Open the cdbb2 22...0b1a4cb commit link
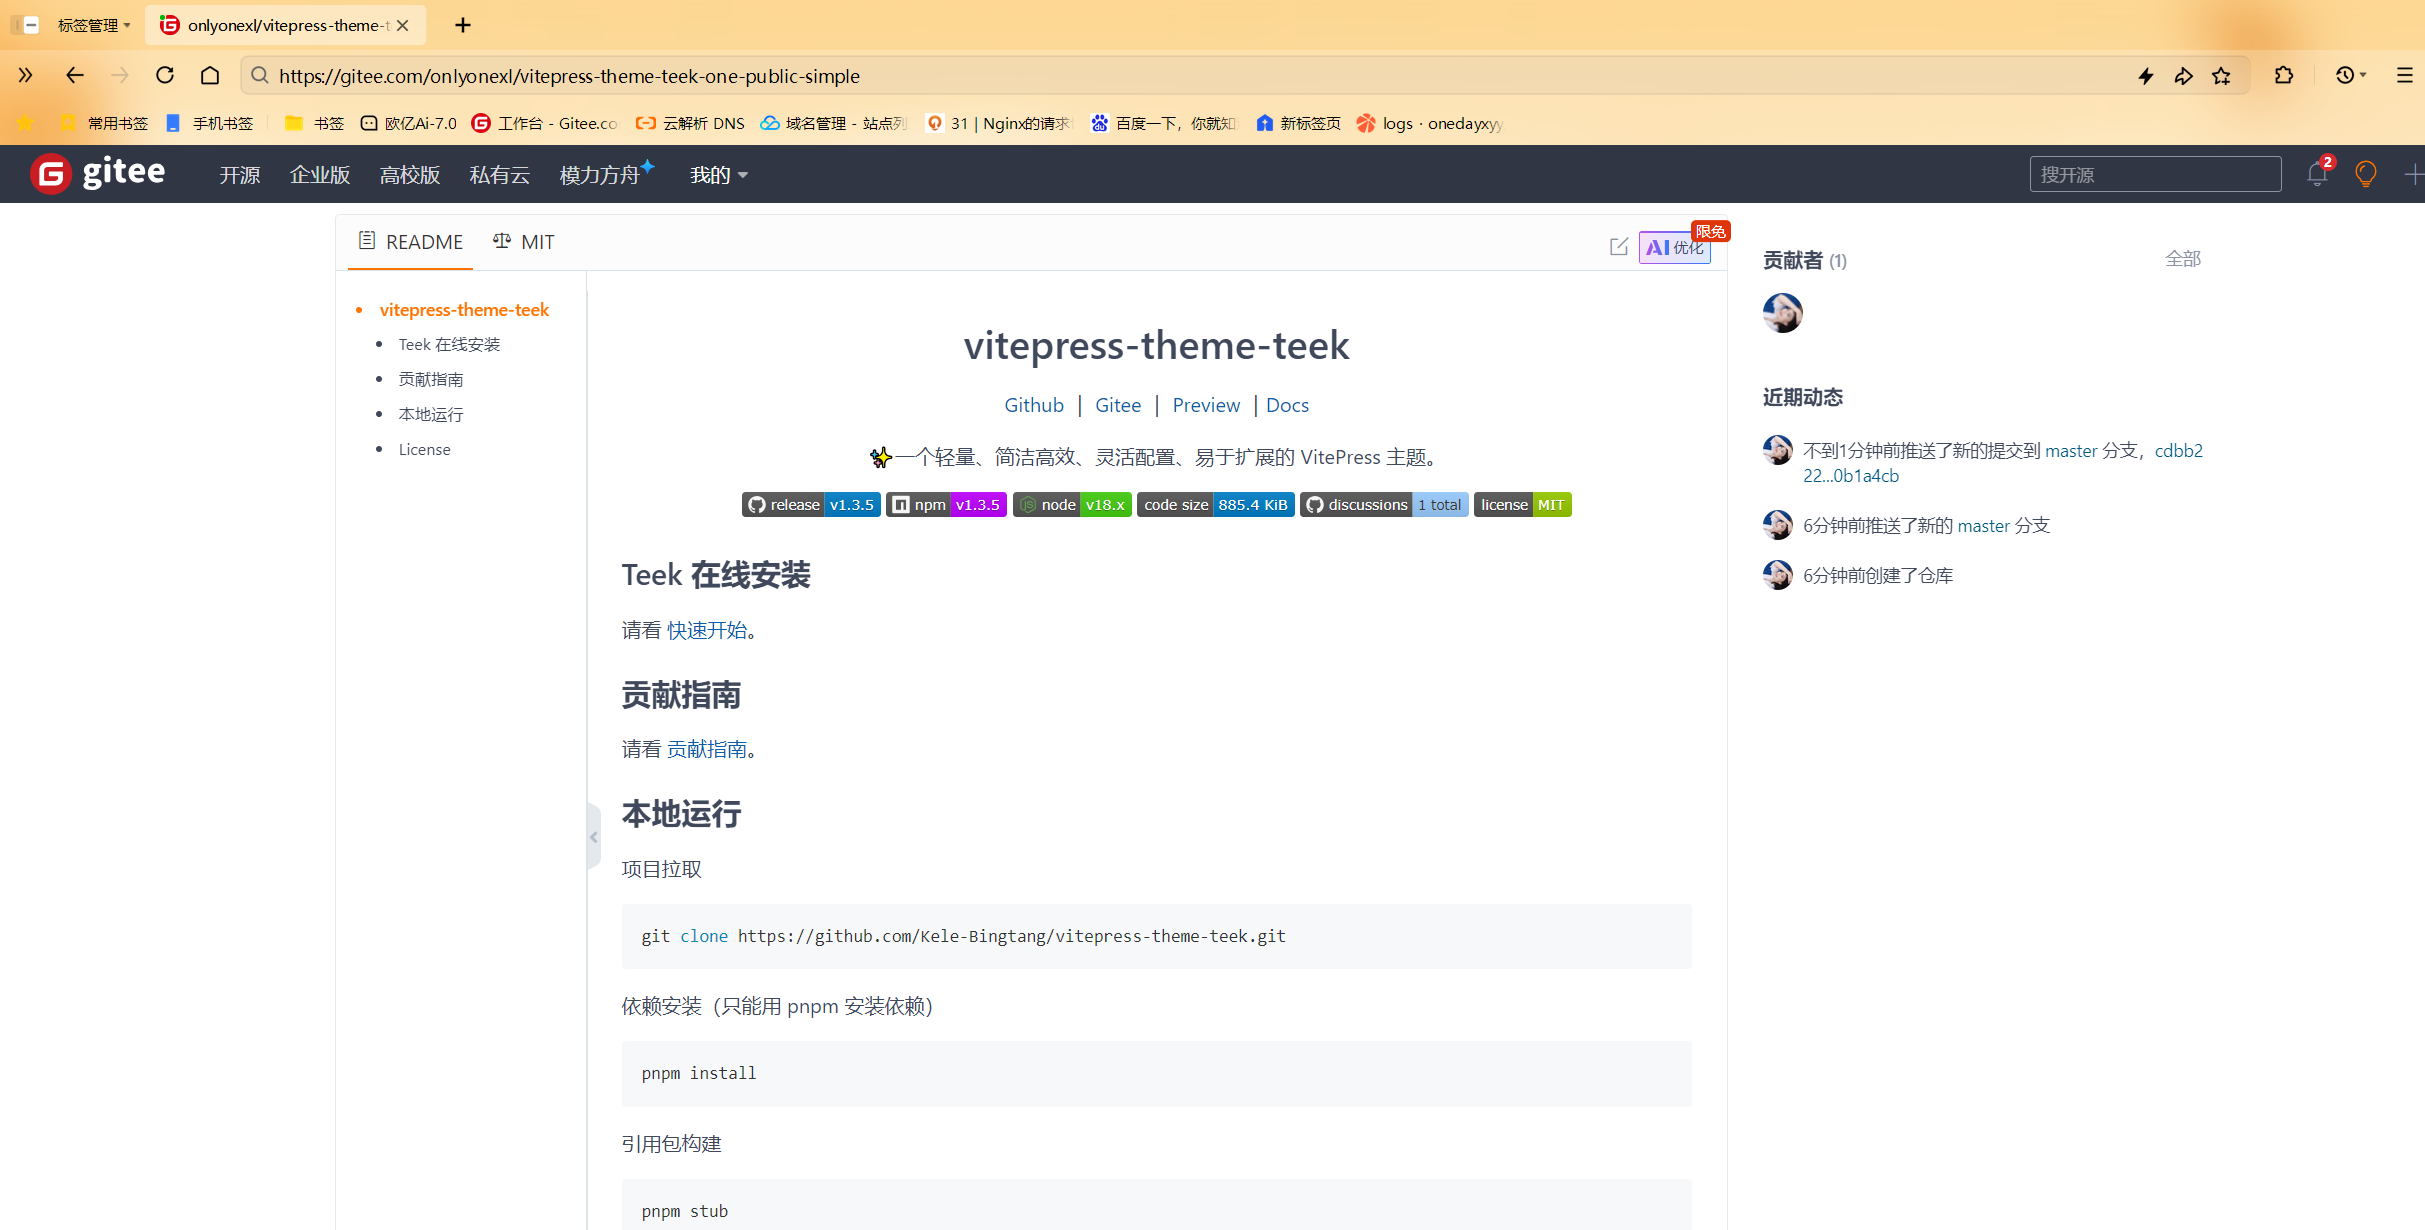Image resolution: width=2425 pixels, height=1230 pixels. (x=2003, y=463)
